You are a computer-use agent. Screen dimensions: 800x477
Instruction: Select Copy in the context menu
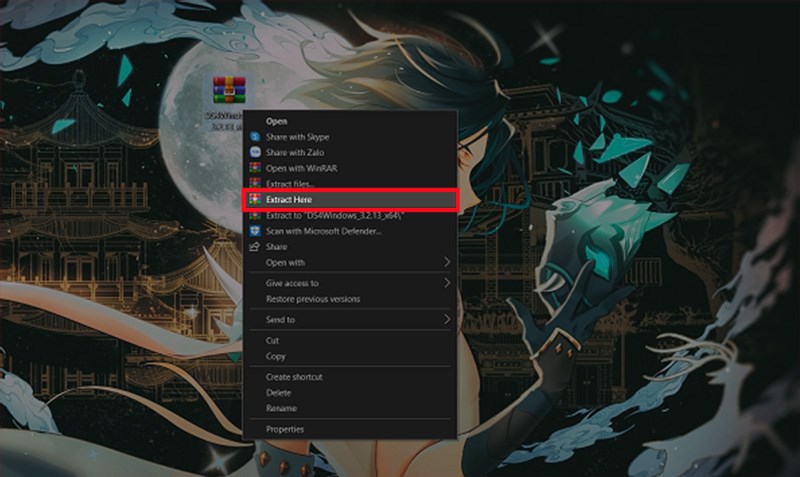(276, 356)
